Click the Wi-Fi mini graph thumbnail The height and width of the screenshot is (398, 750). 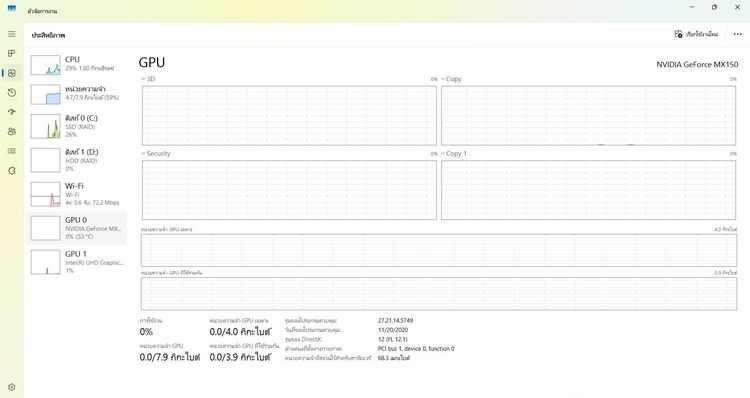(x=45, y=194)
